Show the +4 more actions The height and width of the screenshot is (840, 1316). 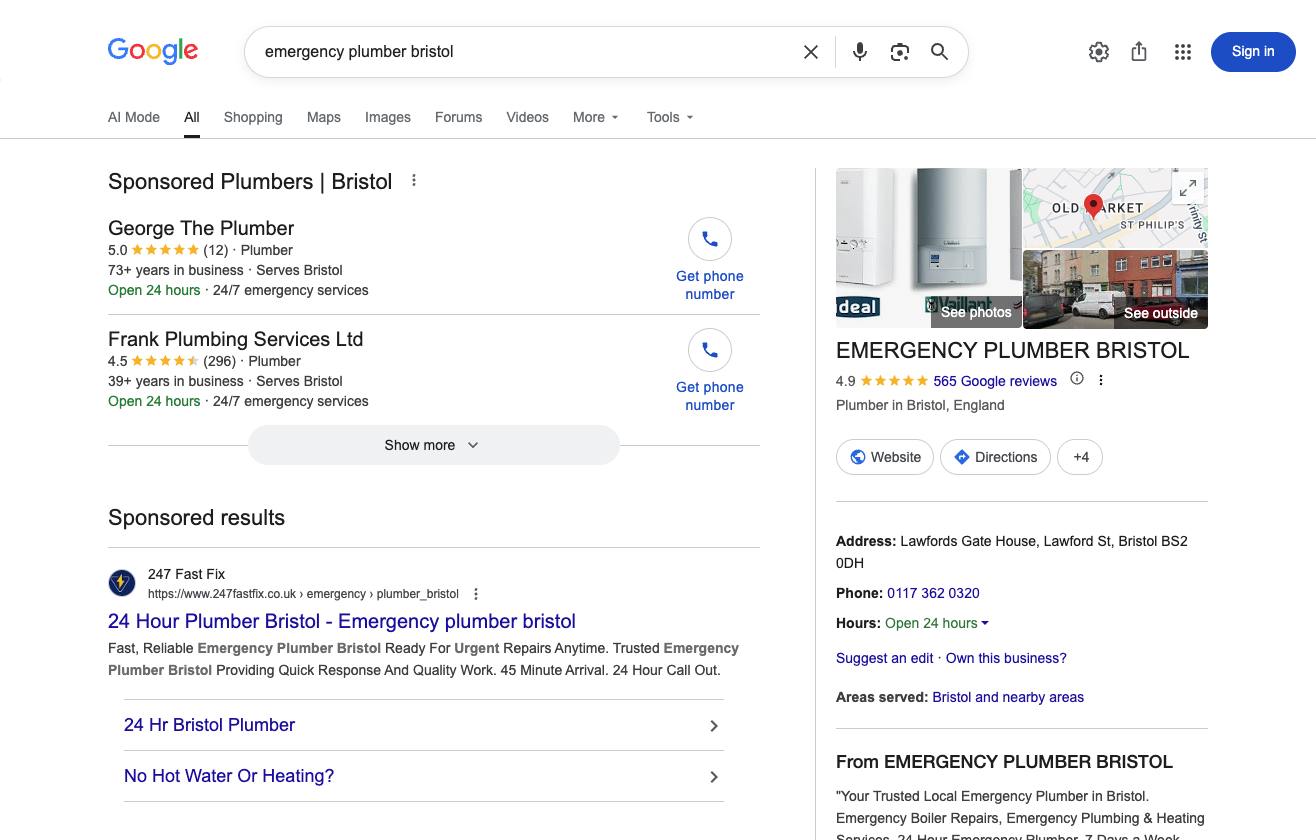pyautogui.click(x=1080, y=457)
